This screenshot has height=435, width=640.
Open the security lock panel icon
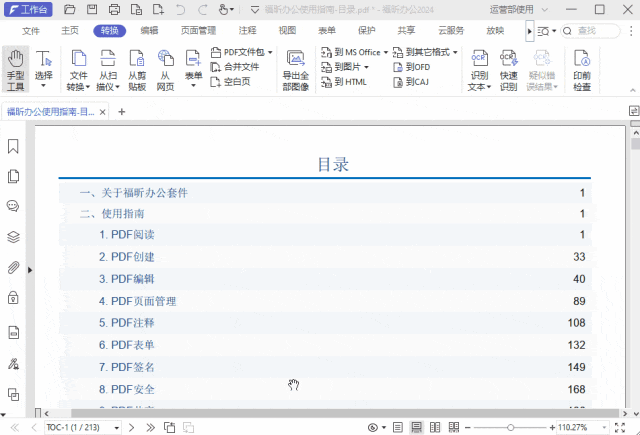[x=13, y=298]
